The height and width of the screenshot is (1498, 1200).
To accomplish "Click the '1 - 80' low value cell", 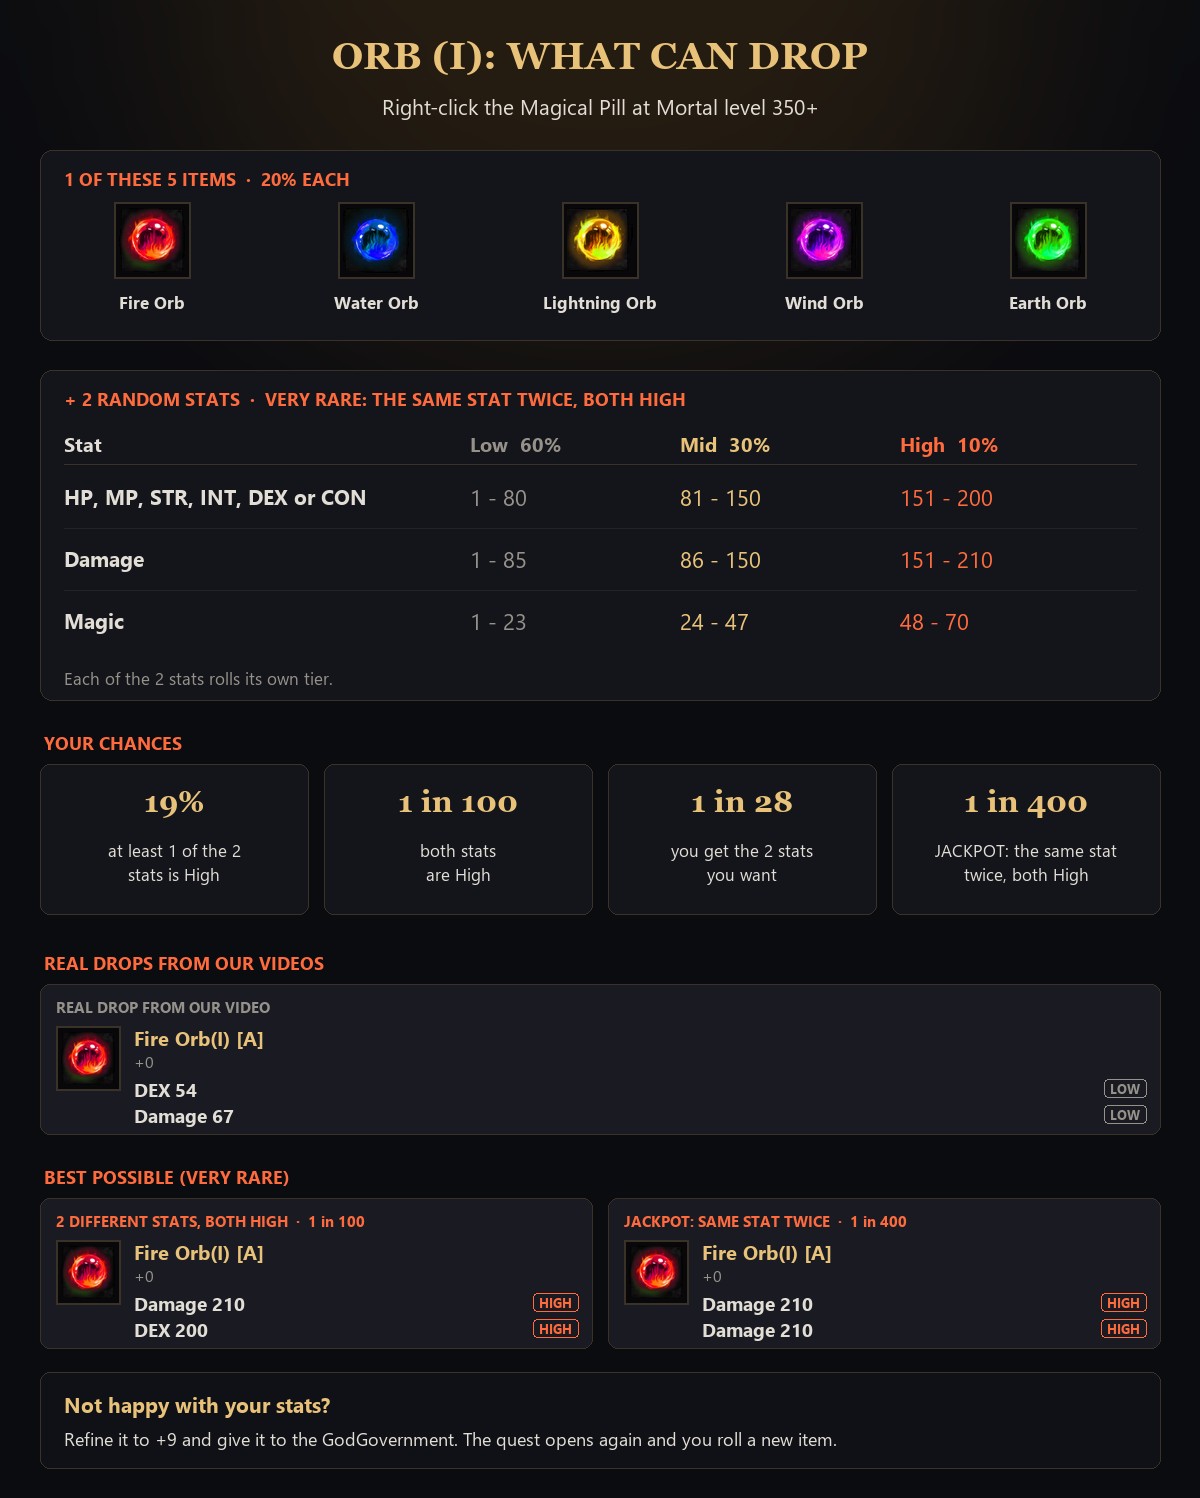I will point(499,498).
